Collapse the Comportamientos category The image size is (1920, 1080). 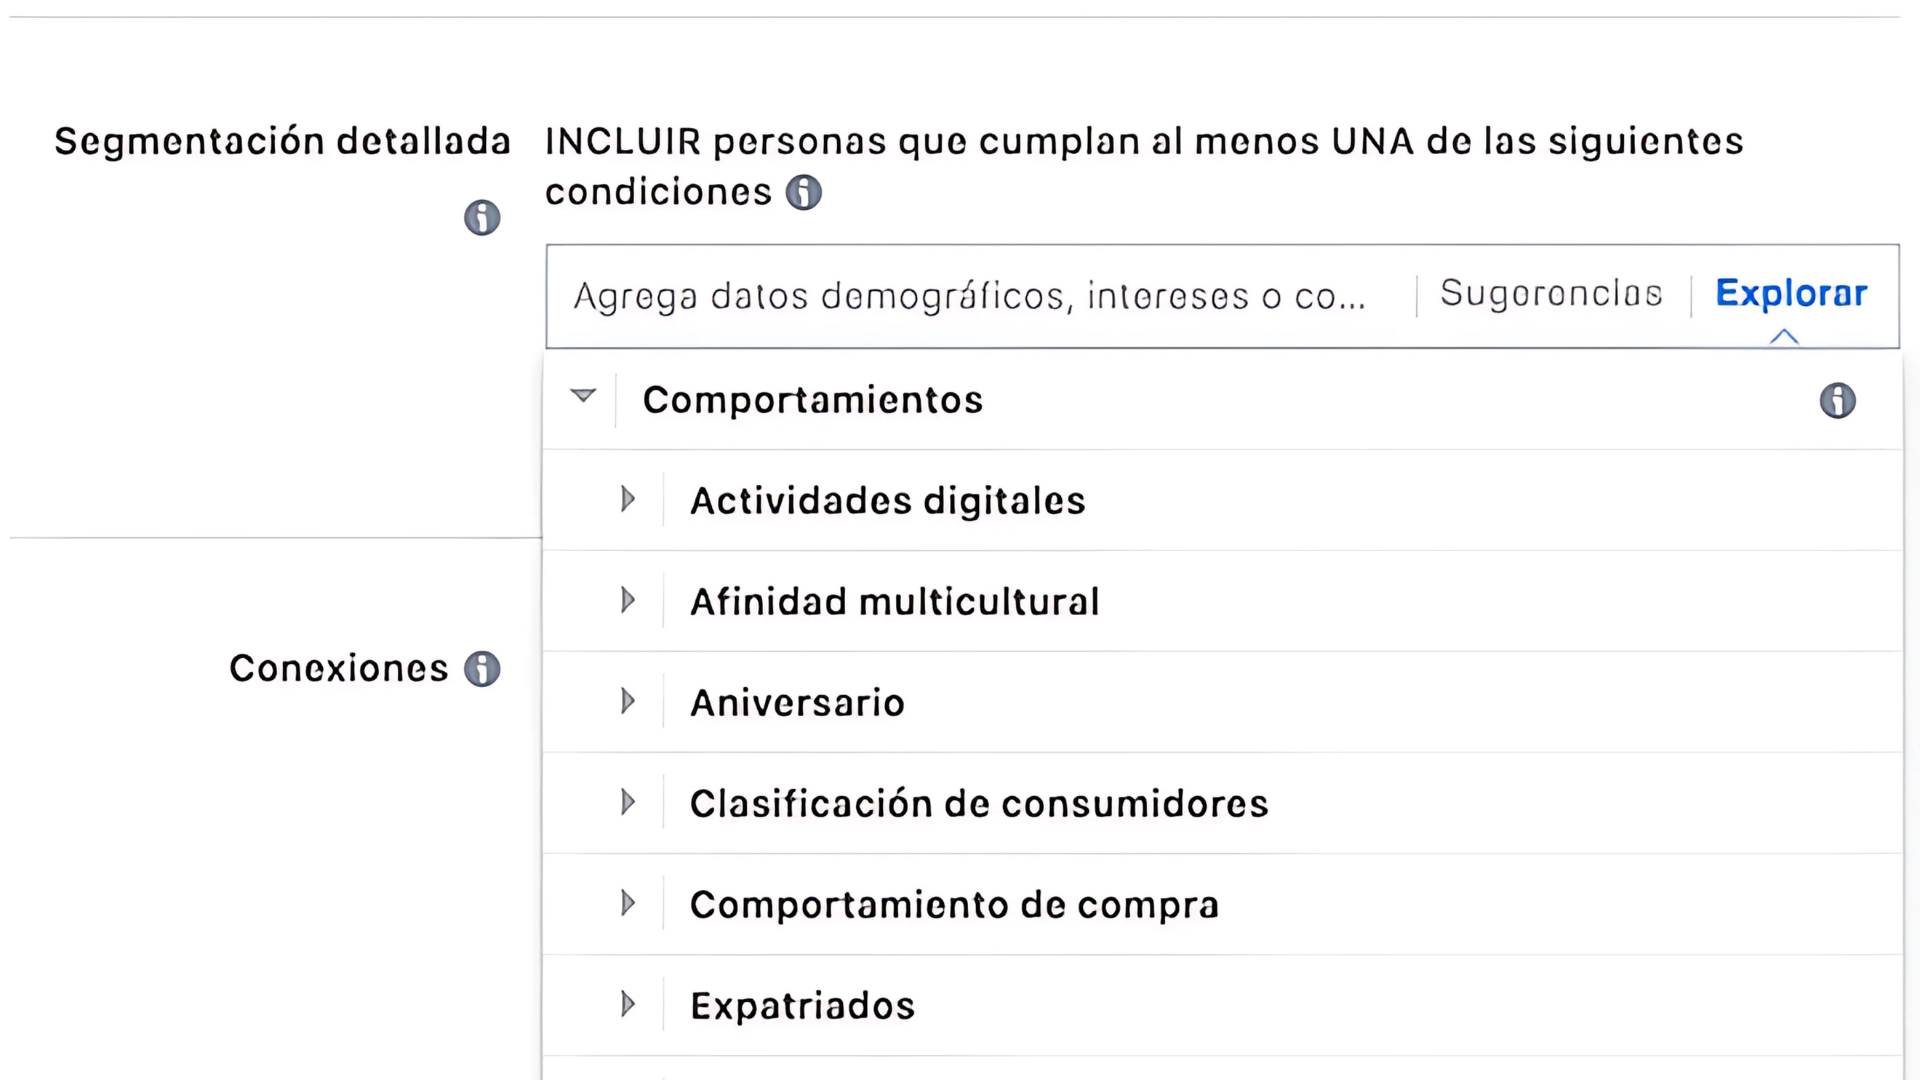[x=583, y=396]
